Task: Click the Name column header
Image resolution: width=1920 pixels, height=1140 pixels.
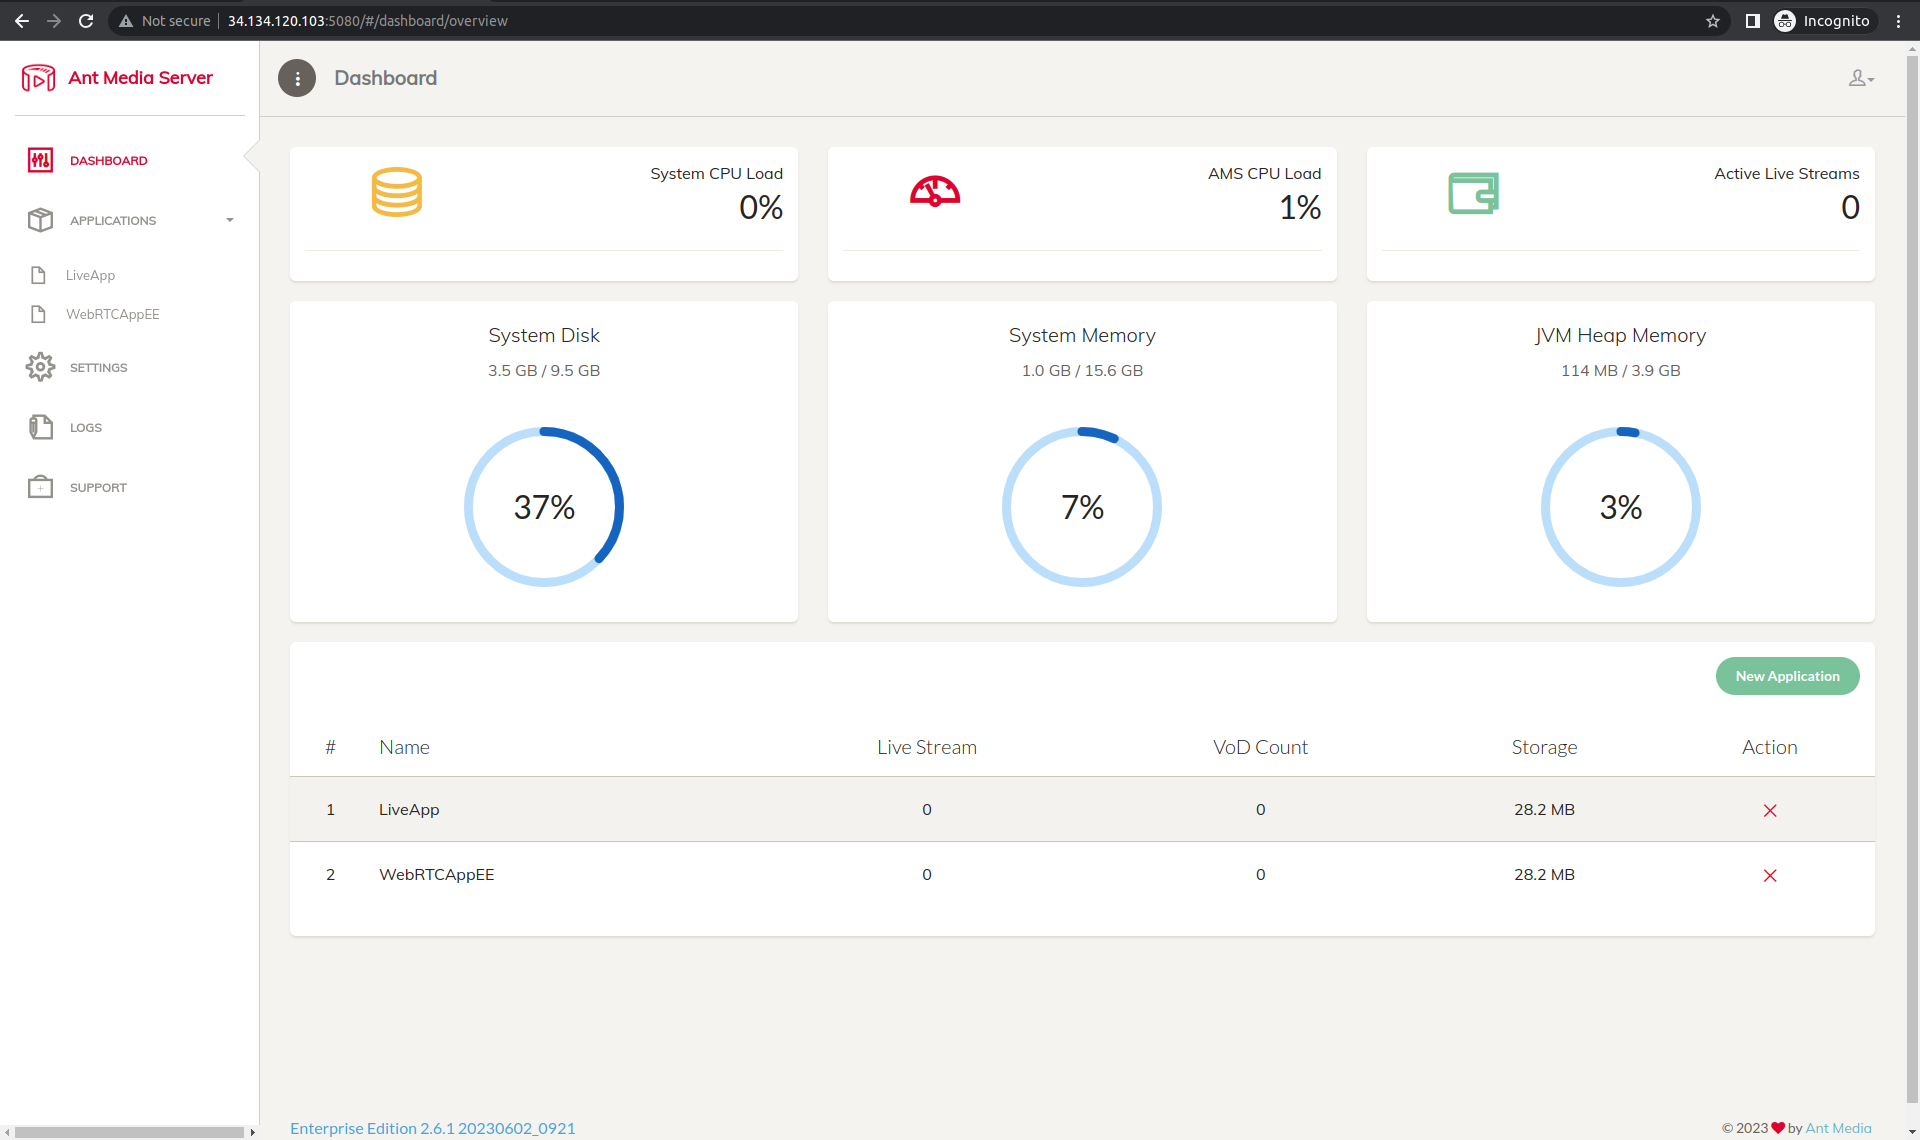Action: (404, 747)
